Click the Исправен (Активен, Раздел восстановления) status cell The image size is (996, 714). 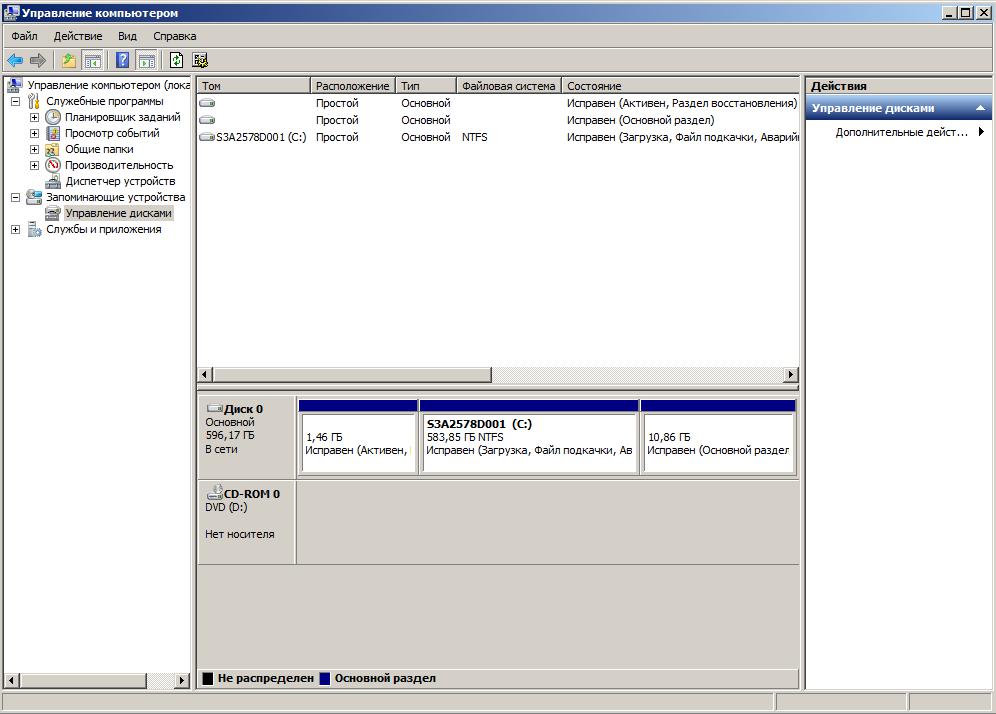pos(682,103)
